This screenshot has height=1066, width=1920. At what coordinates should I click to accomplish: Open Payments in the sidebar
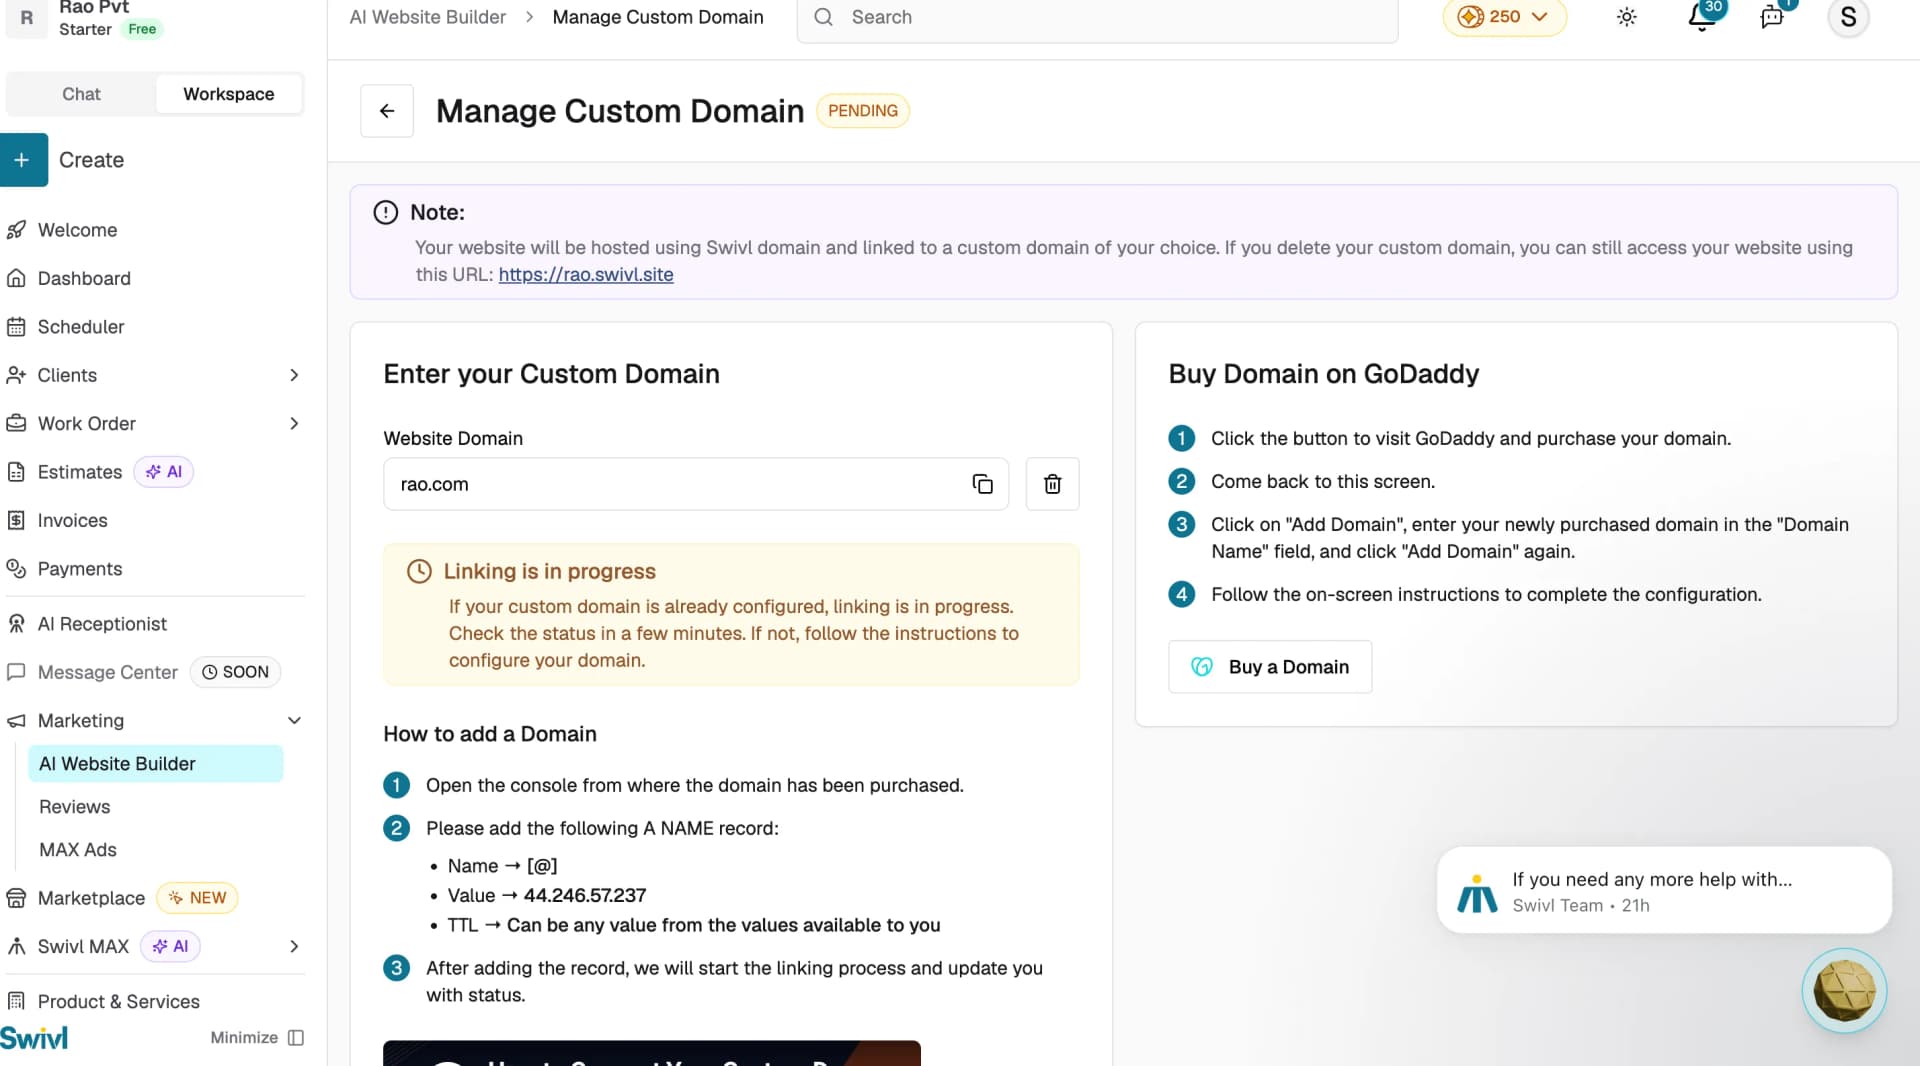[80, 569]
